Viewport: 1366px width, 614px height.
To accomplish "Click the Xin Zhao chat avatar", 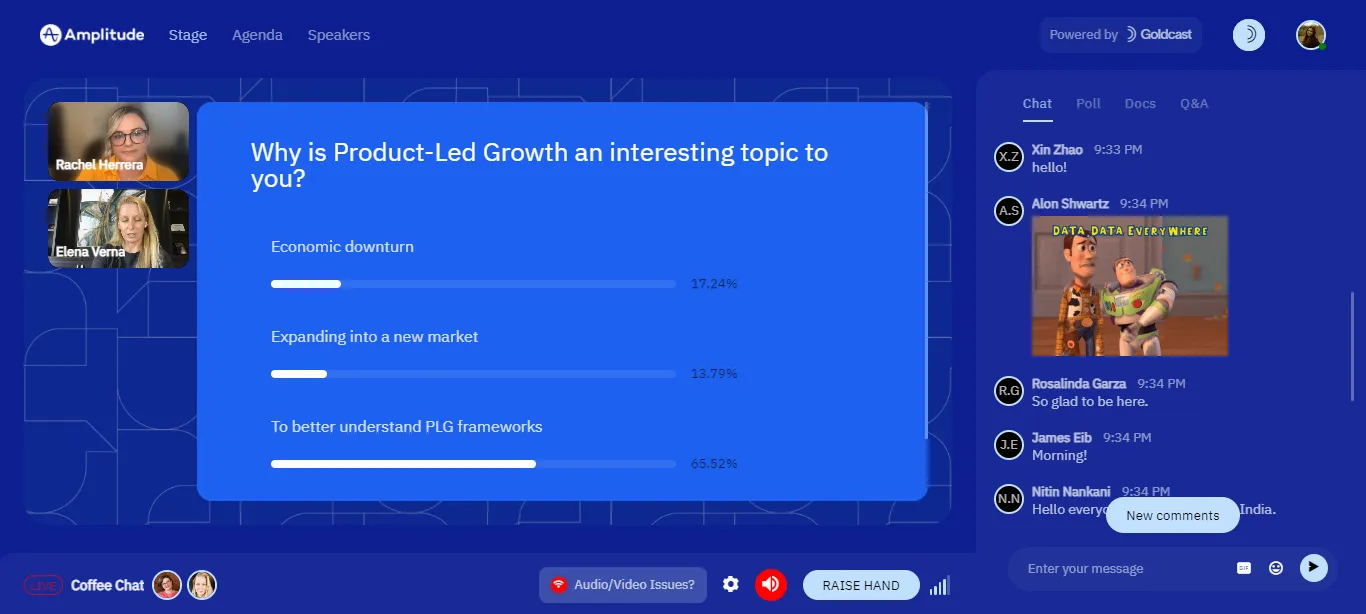I will [x=1009, y=158].
